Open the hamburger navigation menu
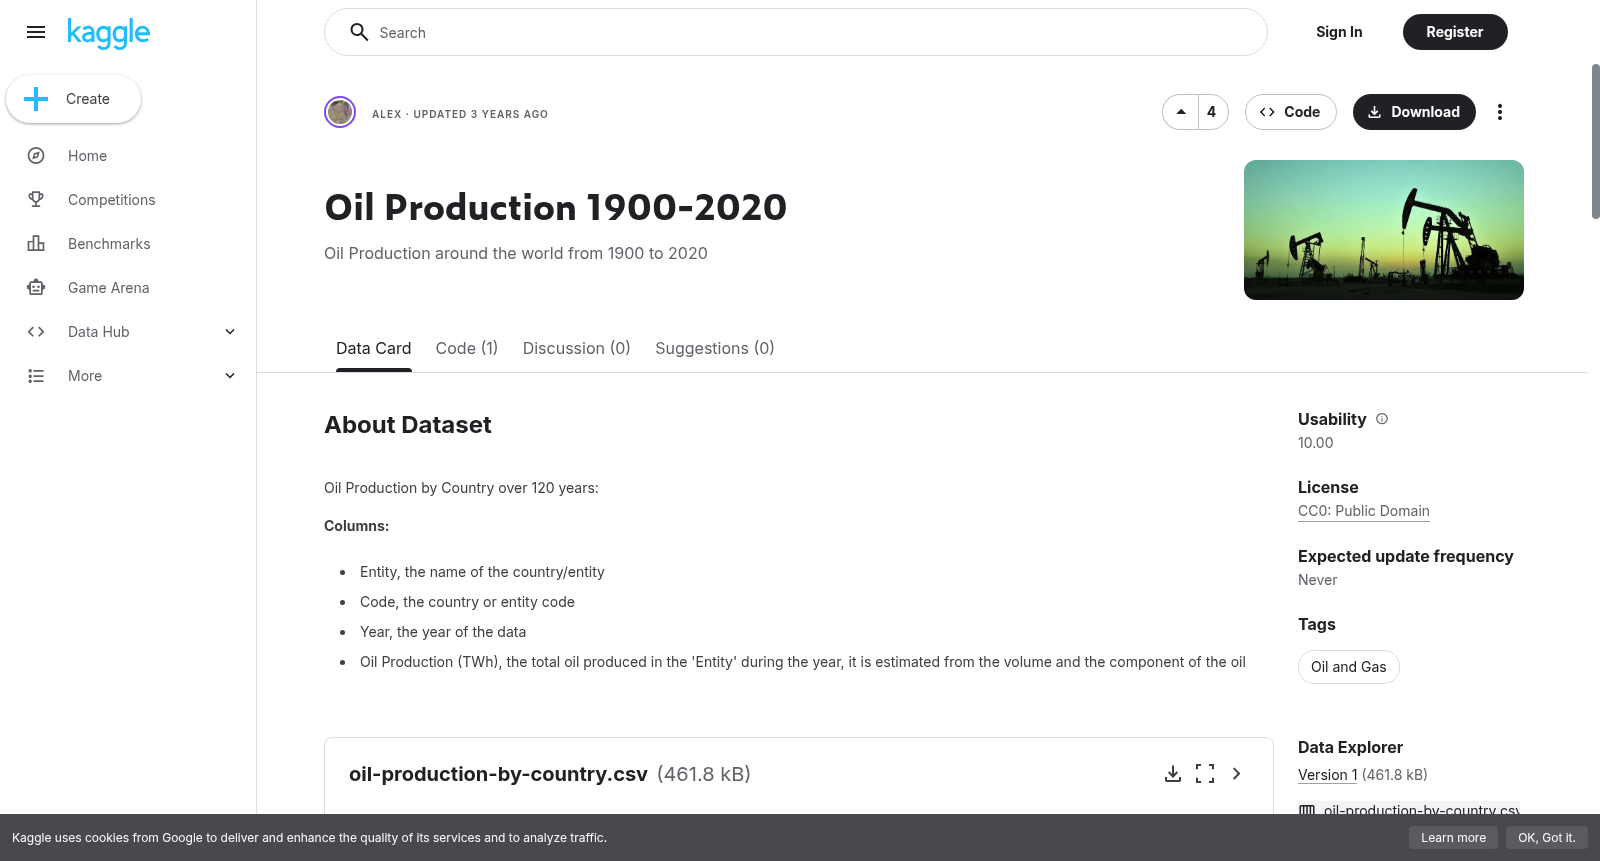 click(36, 32)
